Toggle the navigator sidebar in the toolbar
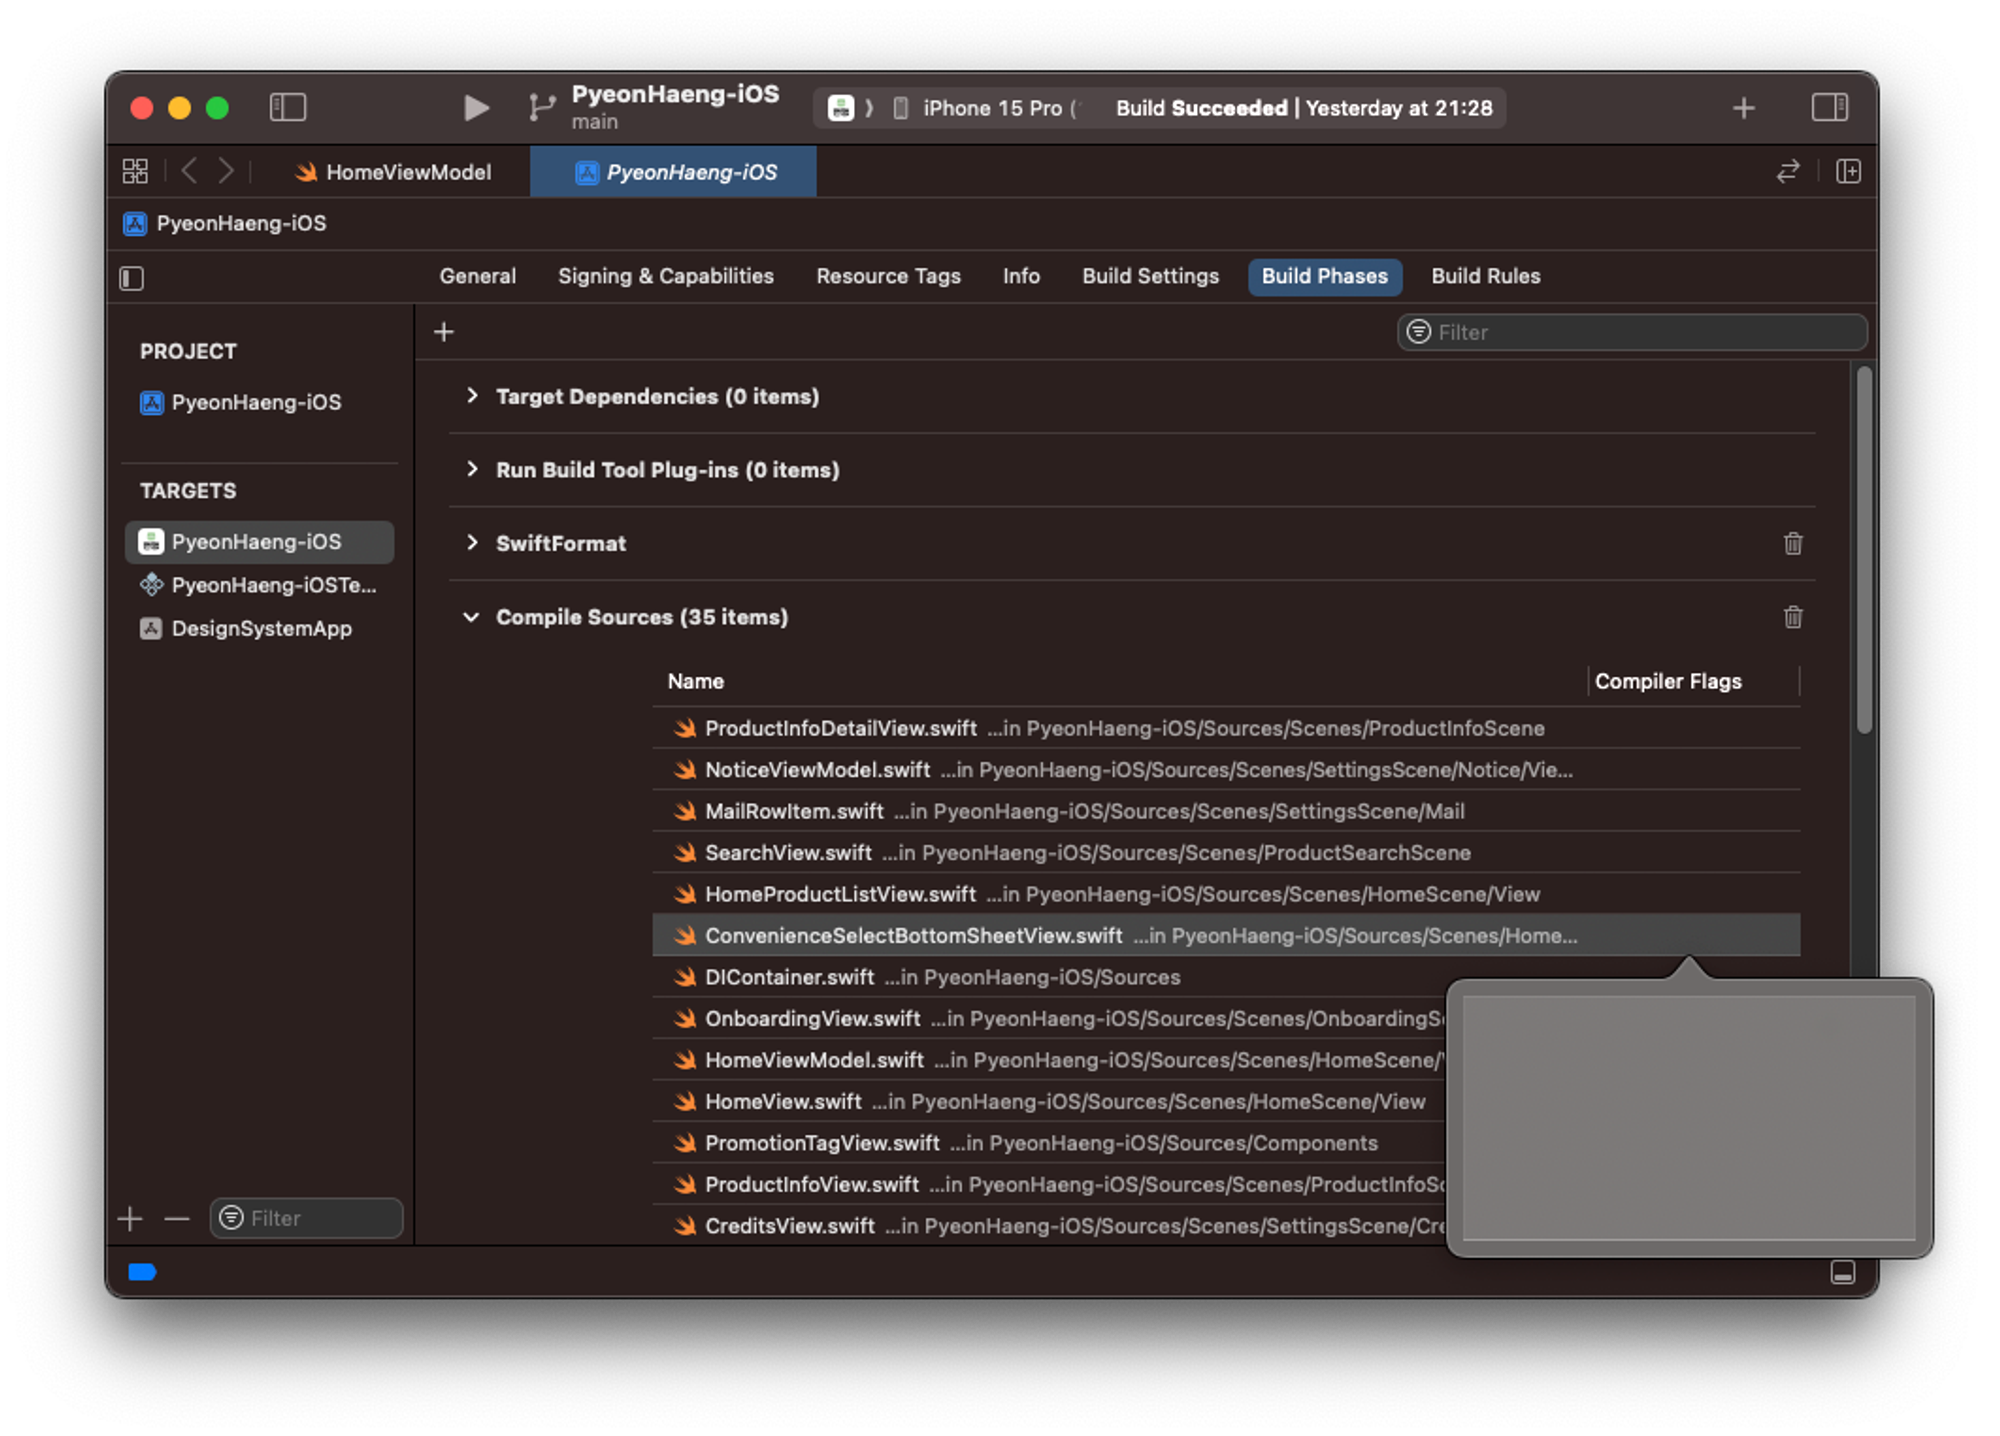 288,107
